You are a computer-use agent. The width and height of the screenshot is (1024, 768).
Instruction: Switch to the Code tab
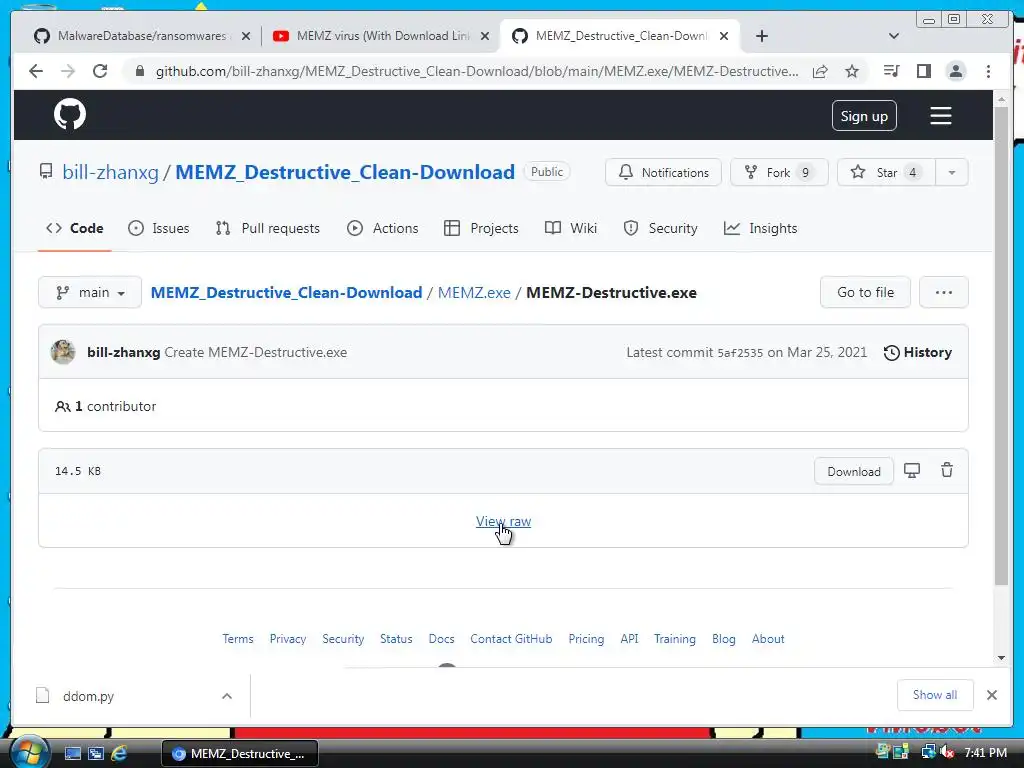click(x=74, y=228)
